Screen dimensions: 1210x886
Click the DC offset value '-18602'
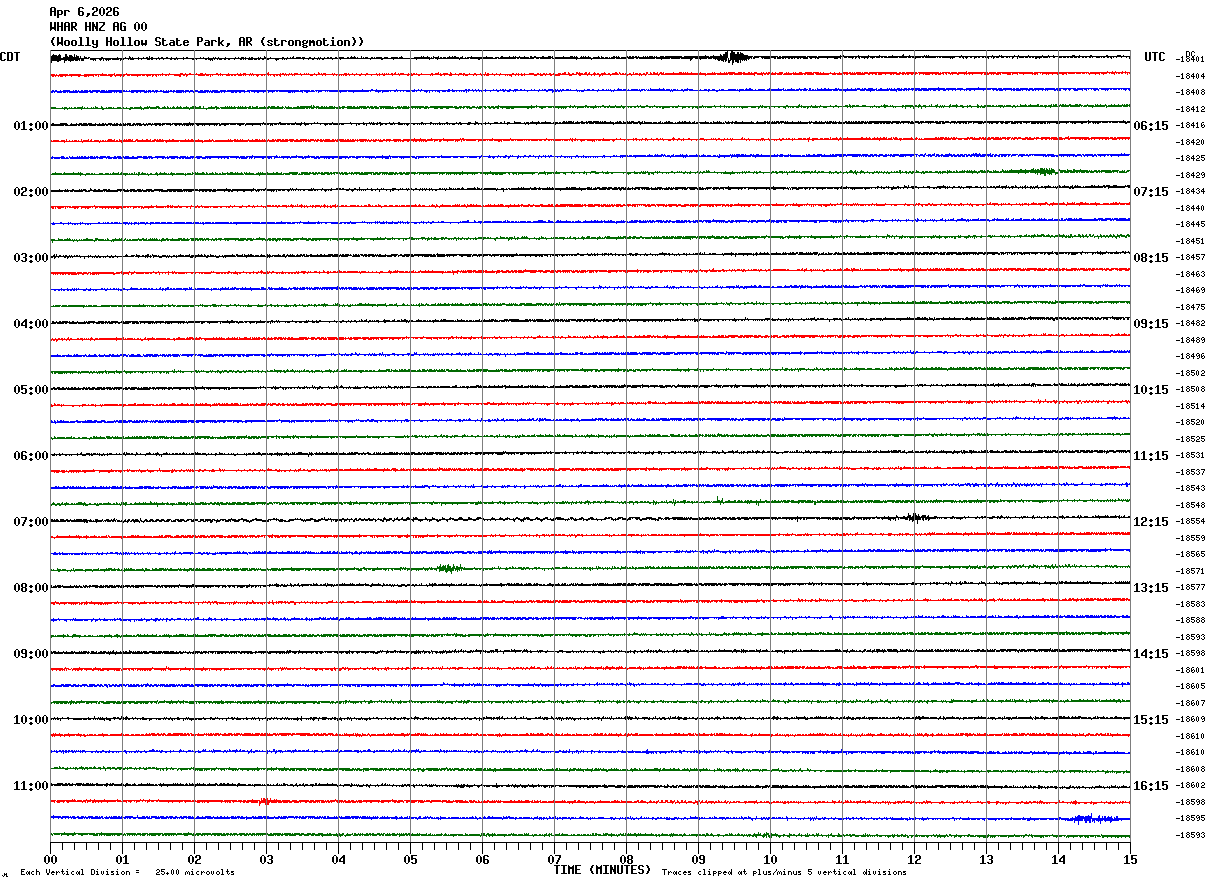tap(1191, 785)
